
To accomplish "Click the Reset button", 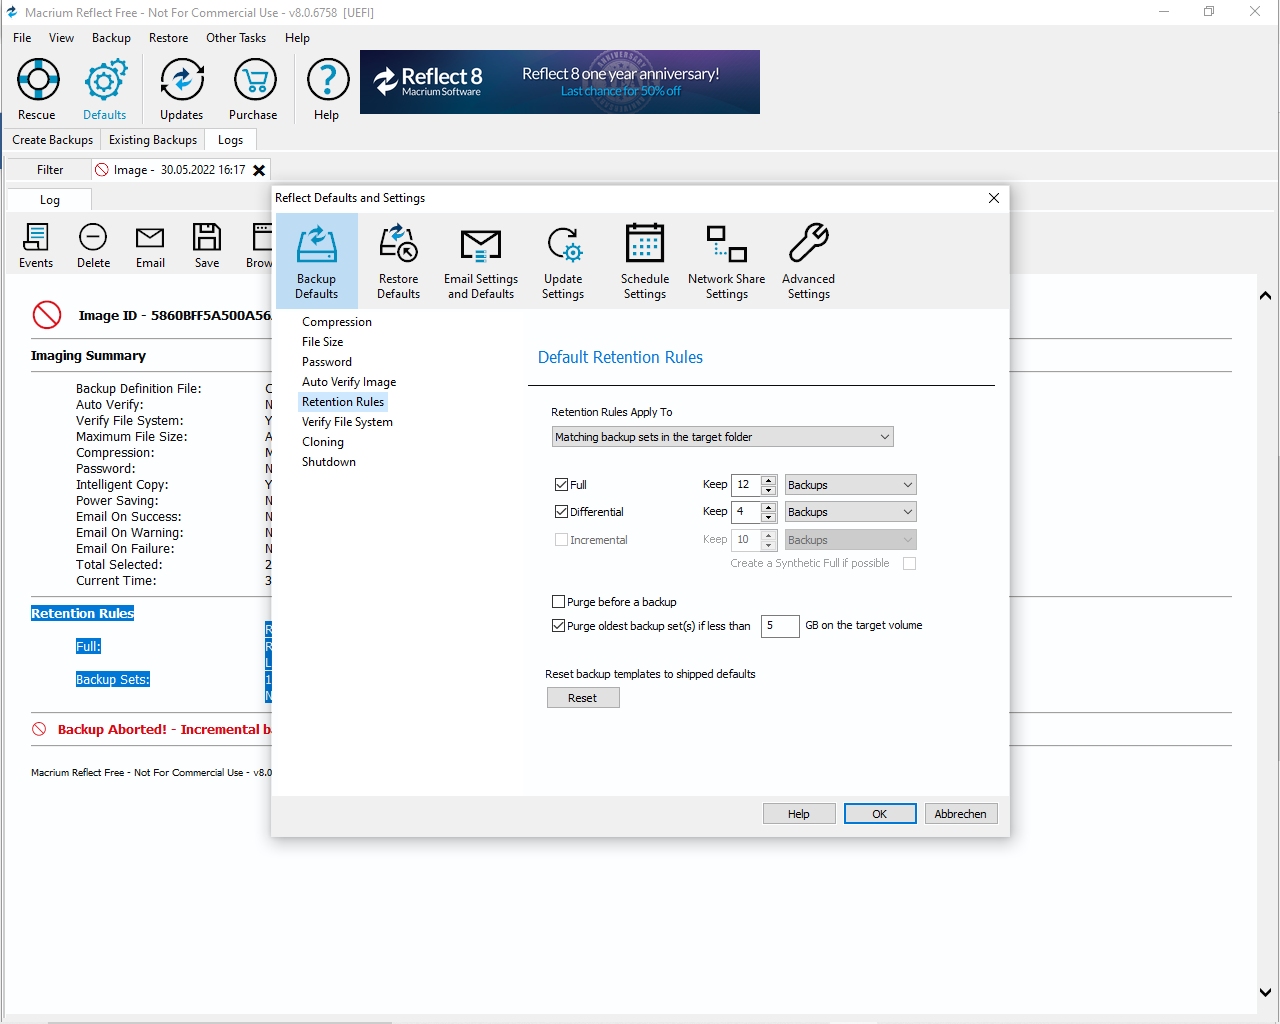I will coord(583,698).
